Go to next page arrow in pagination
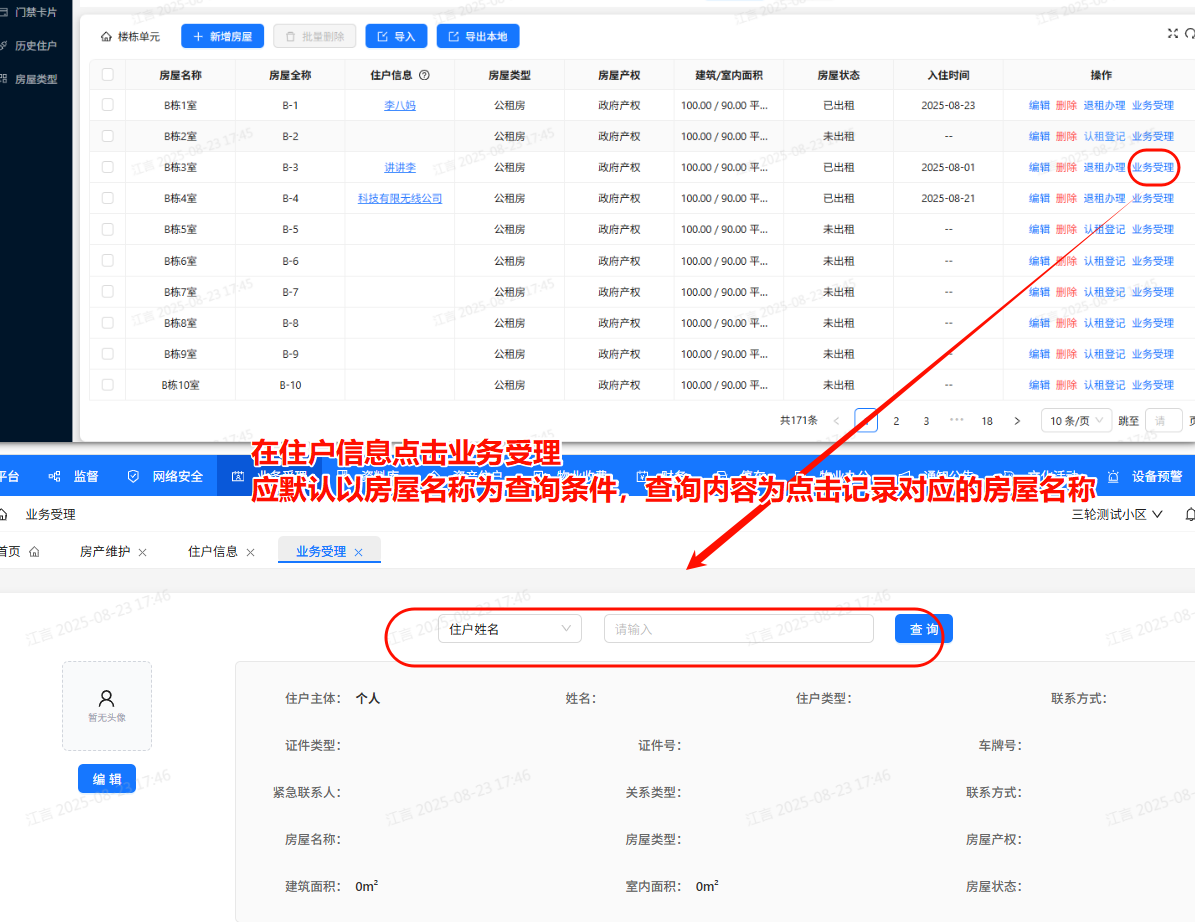The height and width of the screenshot is (922, 1195). (1017, 421)
